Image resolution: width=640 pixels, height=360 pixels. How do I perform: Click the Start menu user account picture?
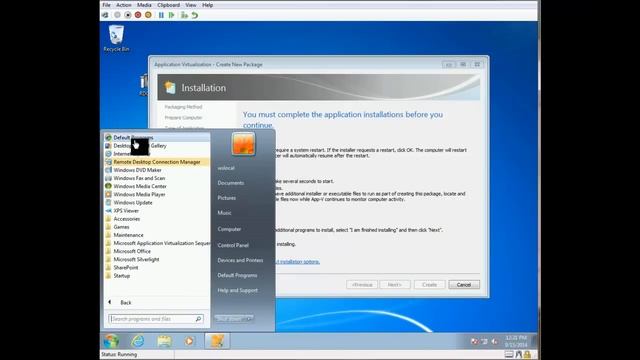pyautogui.click(x=243, y=144)
